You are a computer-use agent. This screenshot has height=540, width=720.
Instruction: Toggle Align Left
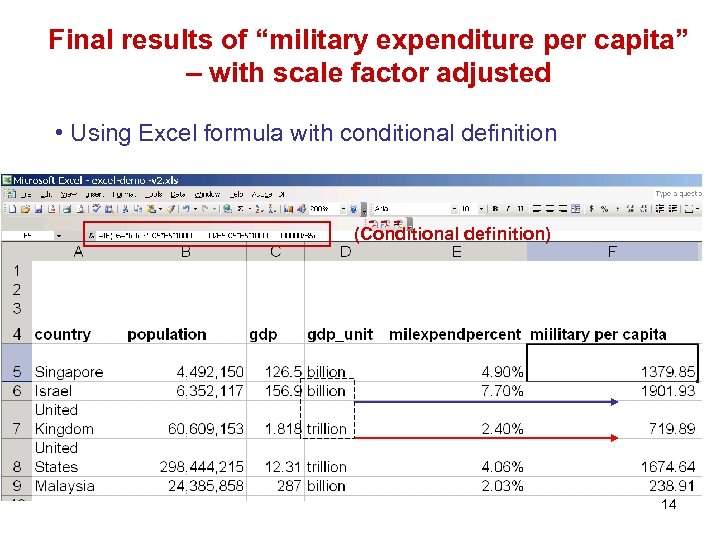pyautogui.click(x=536, y=208)
